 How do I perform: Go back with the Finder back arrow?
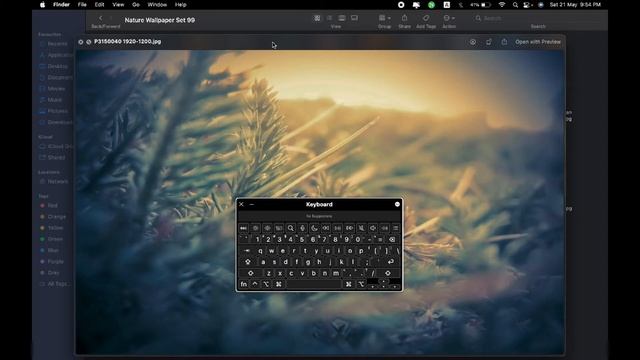click(100, 18)
